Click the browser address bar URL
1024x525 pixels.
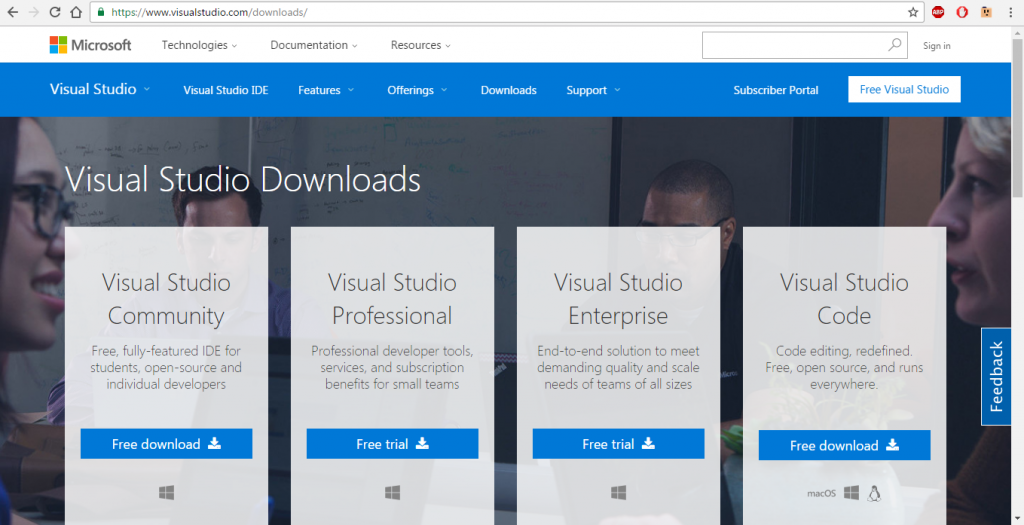coord(209,12)
